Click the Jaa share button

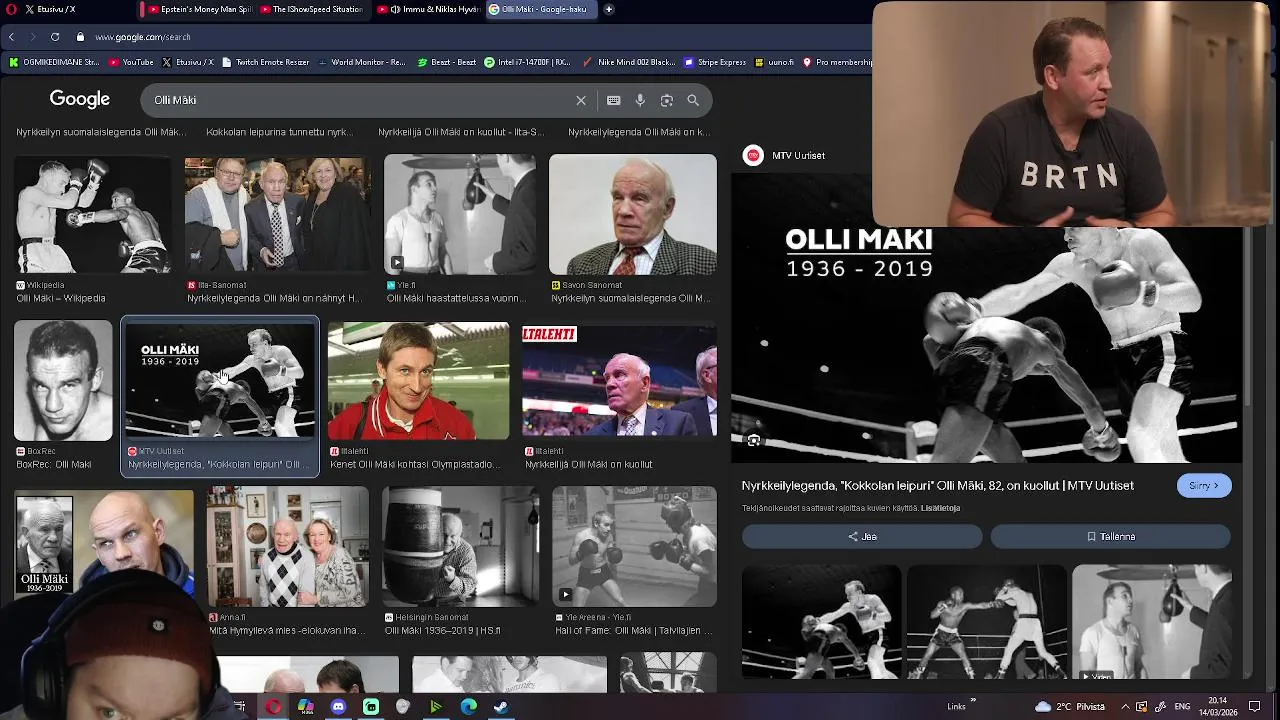tap(862, 536)
